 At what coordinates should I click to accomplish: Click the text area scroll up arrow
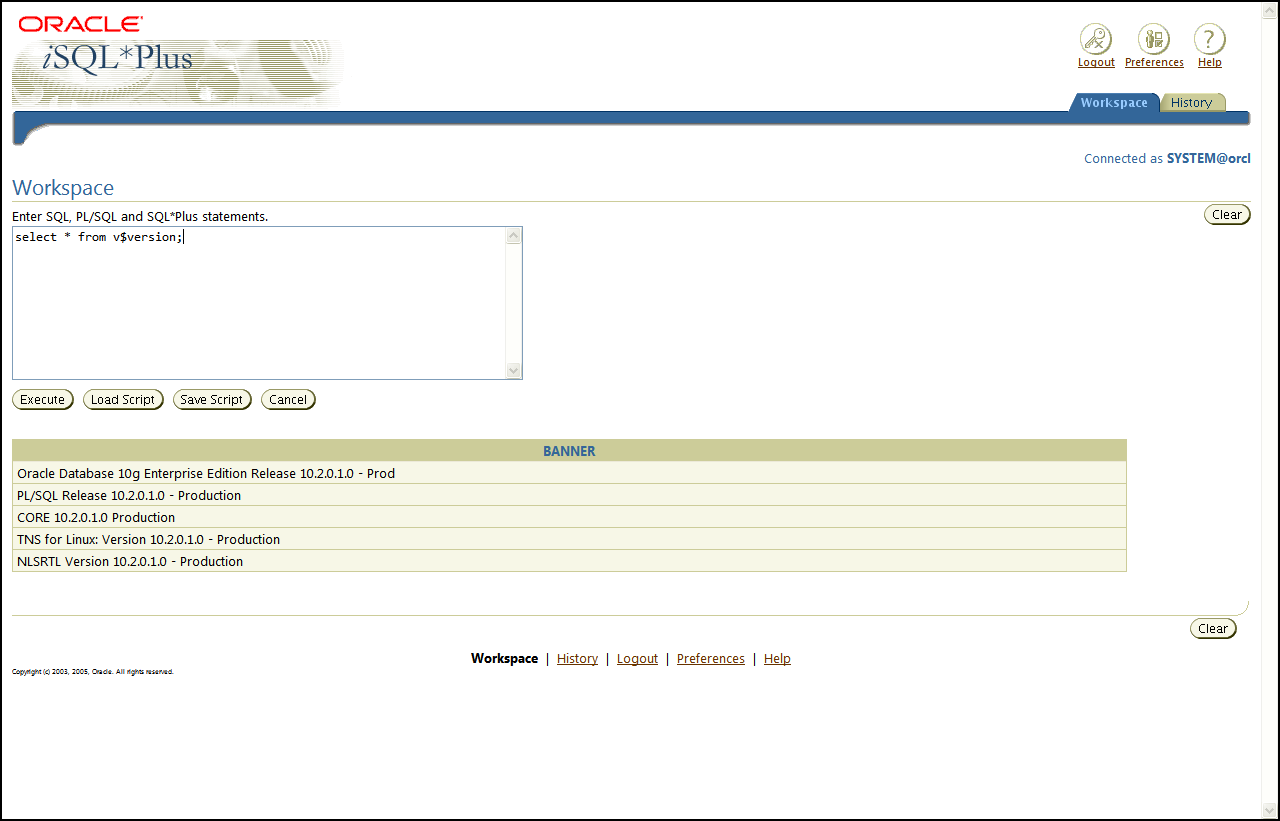pos(514,237)
